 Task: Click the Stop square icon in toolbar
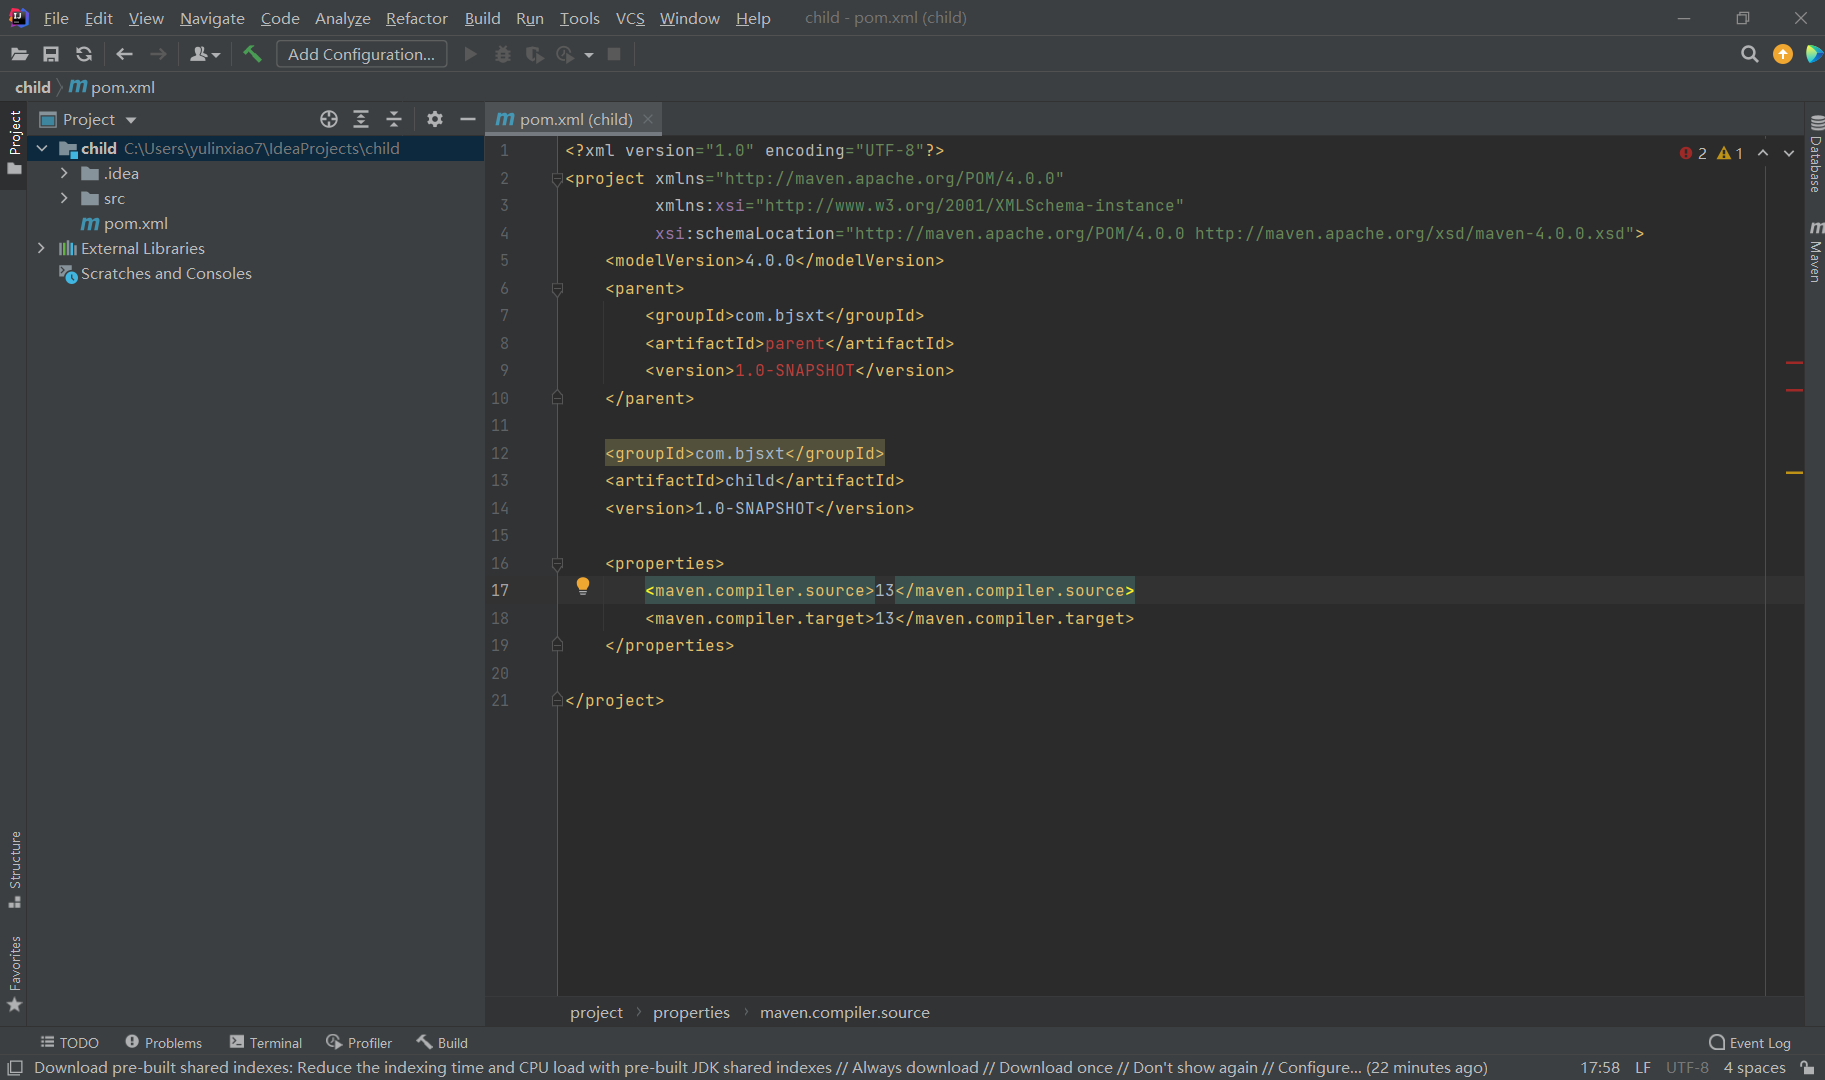click(614, 54)
